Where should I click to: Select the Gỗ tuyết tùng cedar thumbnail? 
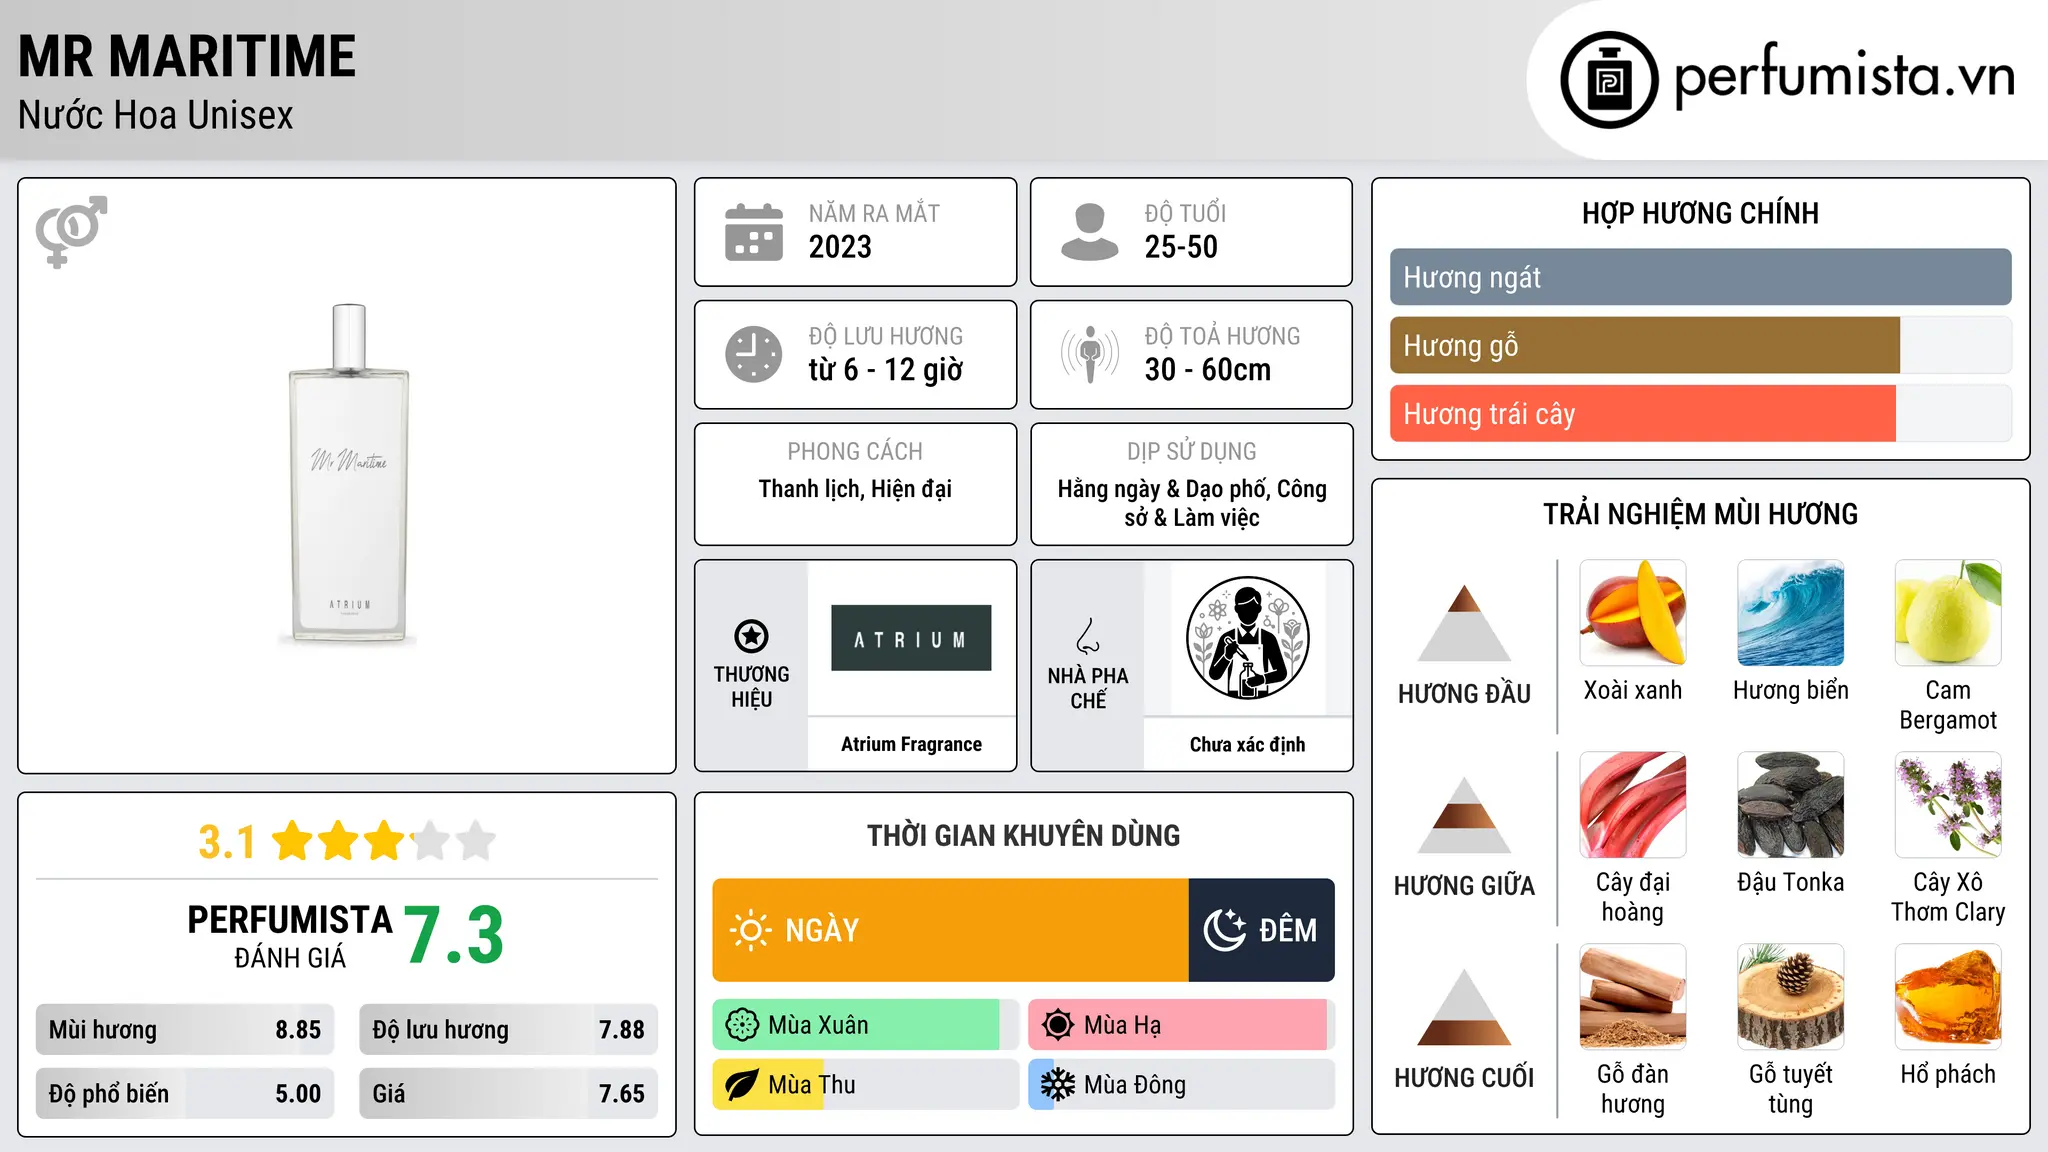1791,997
